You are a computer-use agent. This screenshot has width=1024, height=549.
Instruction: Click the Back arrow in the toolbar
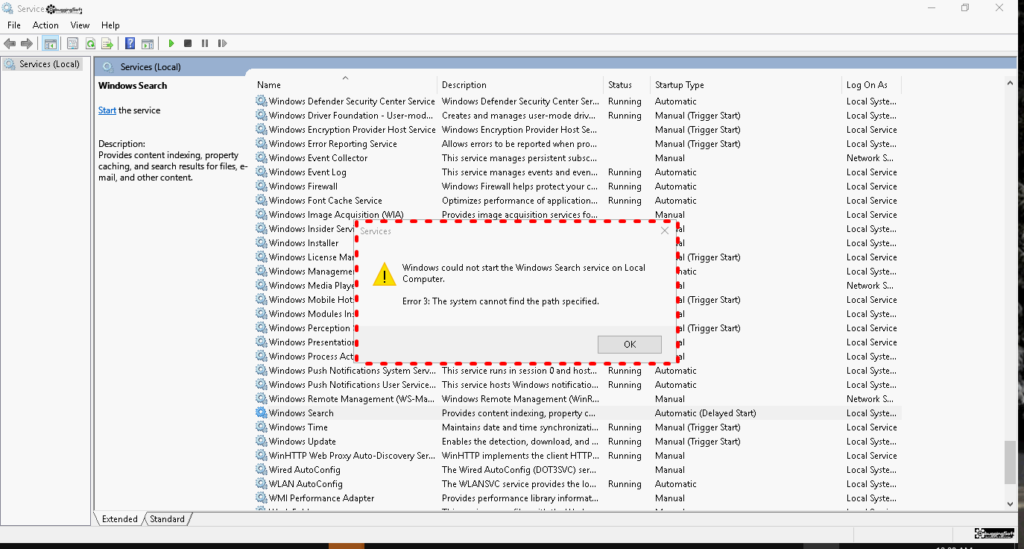[10, 44]
